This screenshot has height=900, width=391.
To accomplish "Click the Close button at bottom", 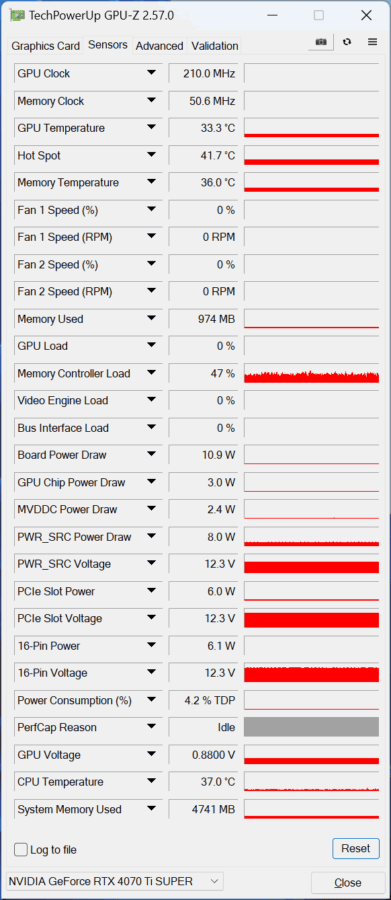I will tap(347, 882).
